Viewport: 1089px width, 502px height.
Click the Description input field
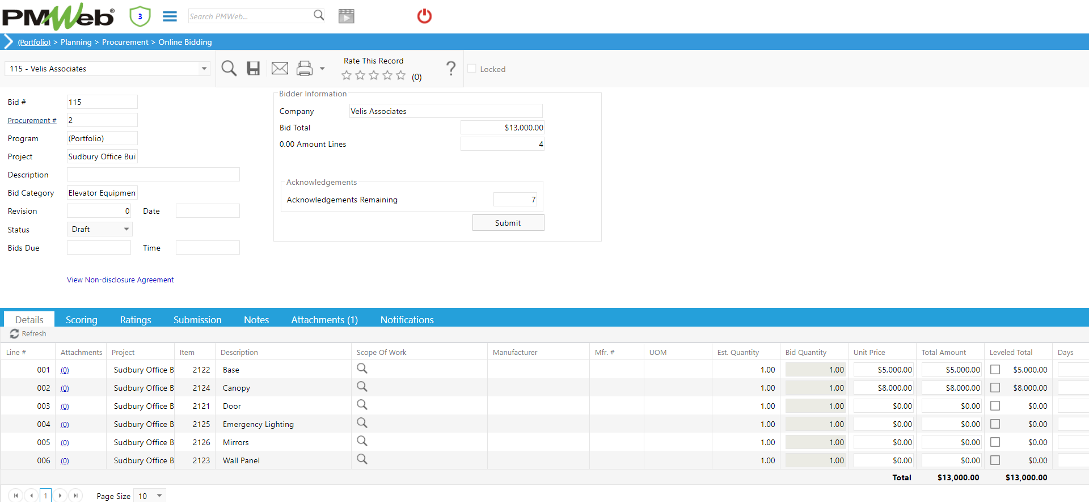[153, 175]
